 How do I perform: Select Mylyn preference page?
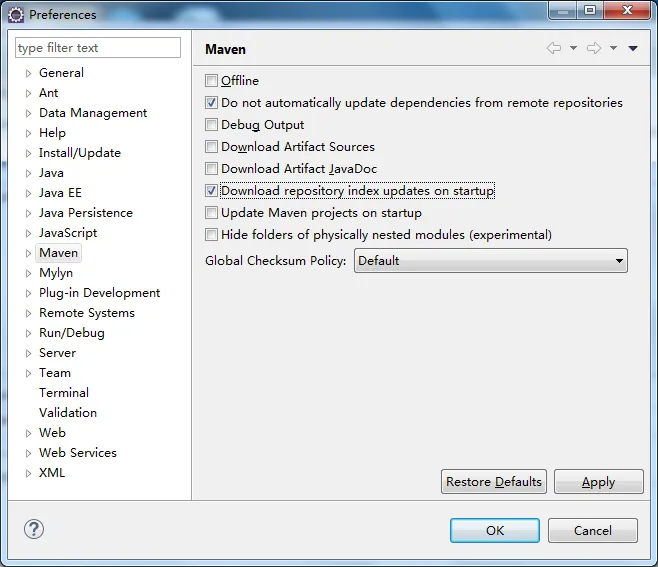pyautogui.click(x=56, y=273)
